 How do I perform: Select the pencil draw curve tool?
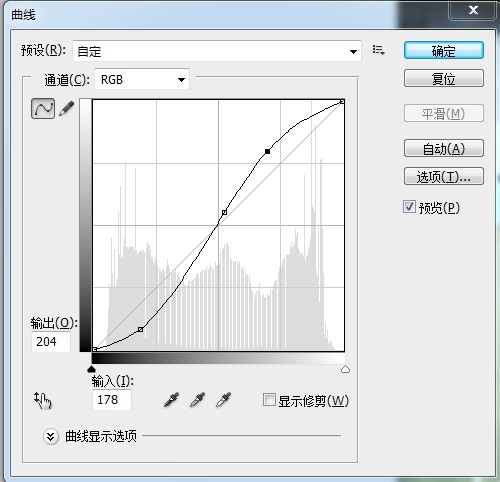[67, 109]
